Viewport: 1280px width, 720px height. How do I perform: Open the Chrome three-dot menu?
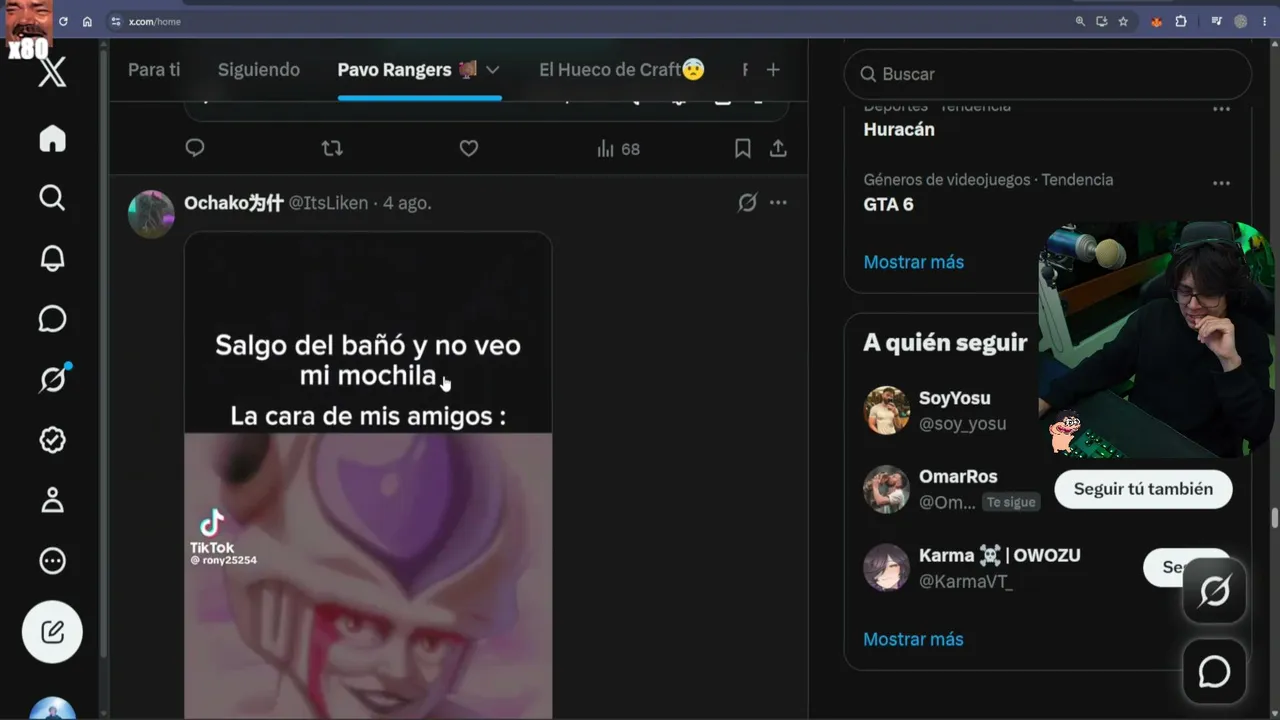coord(1265,21)
